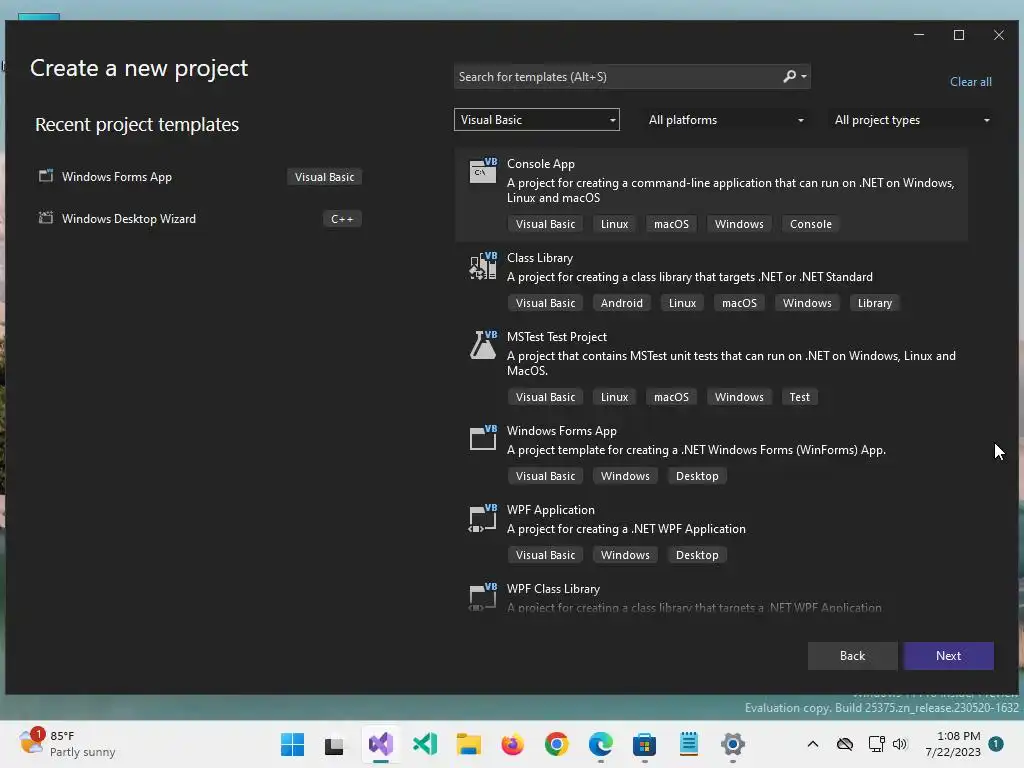Click the search magnifier icon
The height and width of the screenshot is (768, 1024).
790,76
